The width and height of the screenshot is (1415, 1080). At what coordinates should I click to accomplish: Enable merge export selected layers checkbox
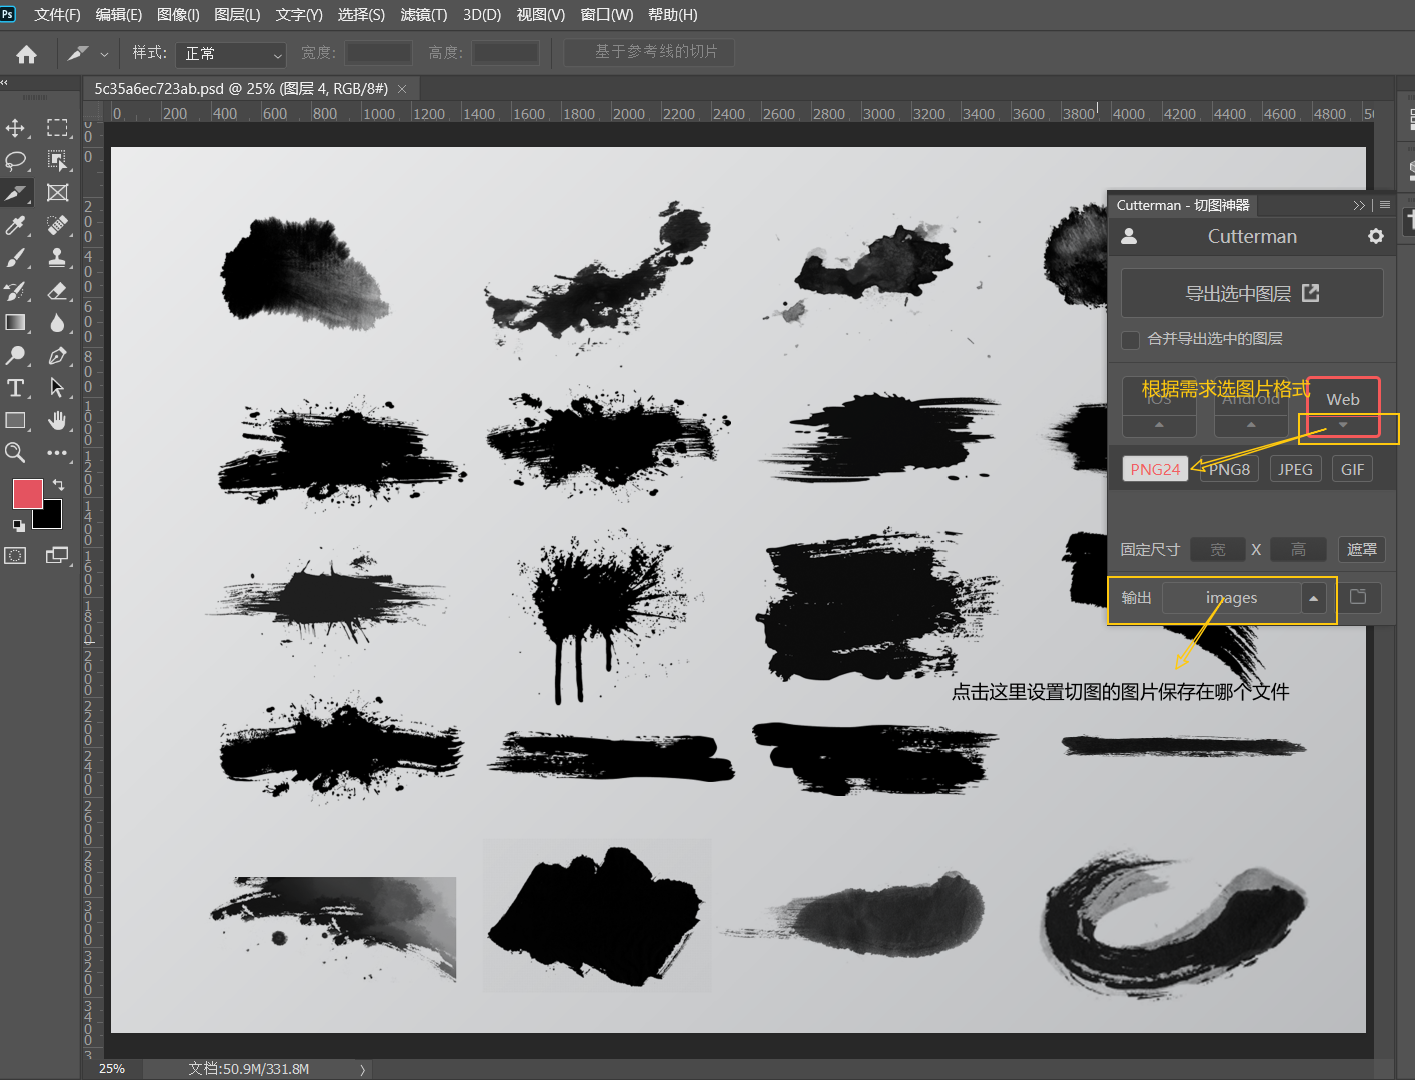1131,340
